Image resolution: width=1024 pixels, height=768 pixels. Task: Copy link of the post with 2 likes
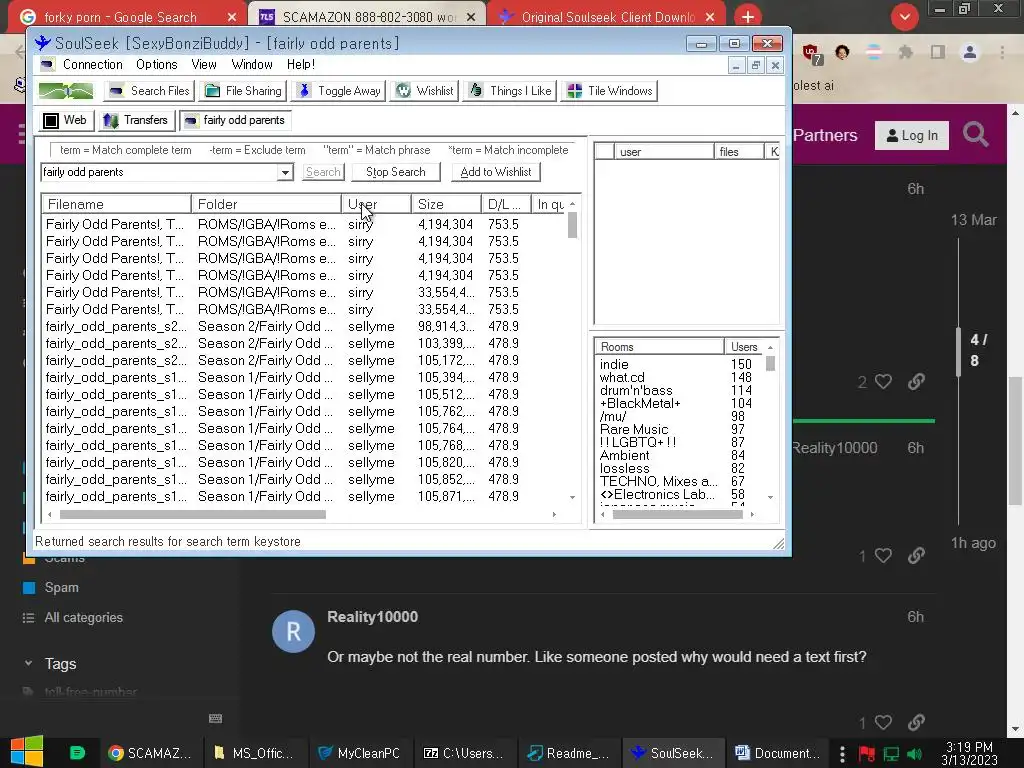coord(916,381)
